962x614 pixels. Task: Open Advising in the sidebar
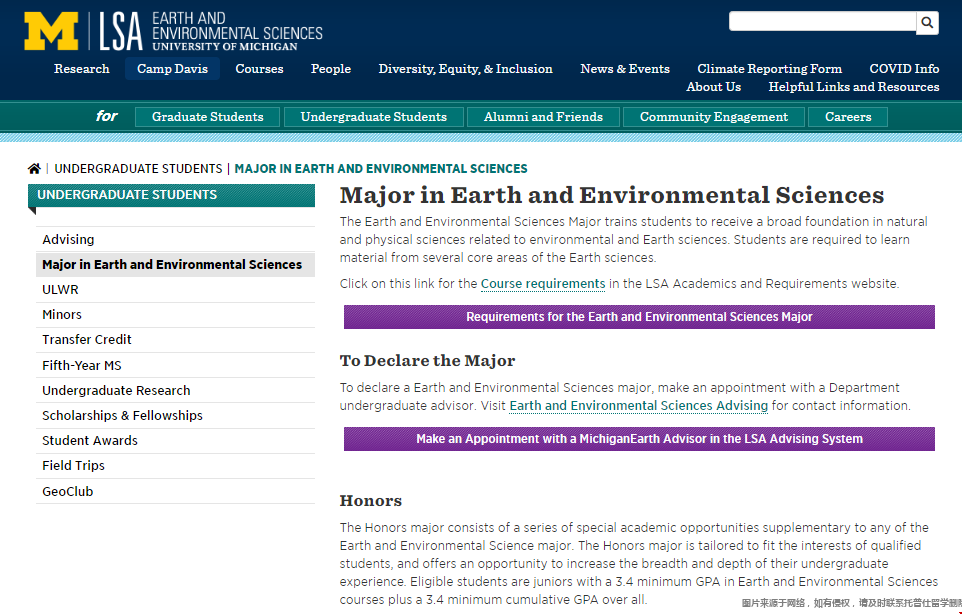[68, 240]
